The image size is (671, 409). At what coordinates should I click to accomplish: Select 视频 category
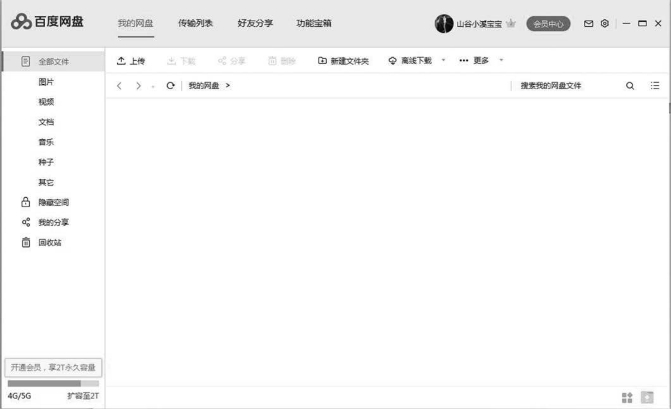pos(46,102)
